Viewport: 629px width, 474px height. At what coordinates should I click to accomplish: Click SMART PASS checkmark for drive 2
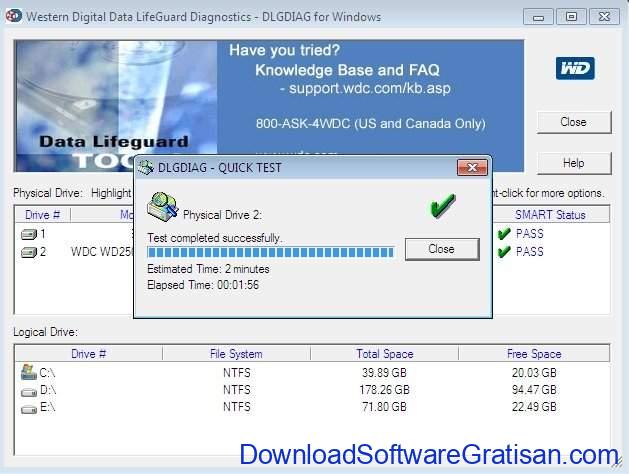coord(504,251)
